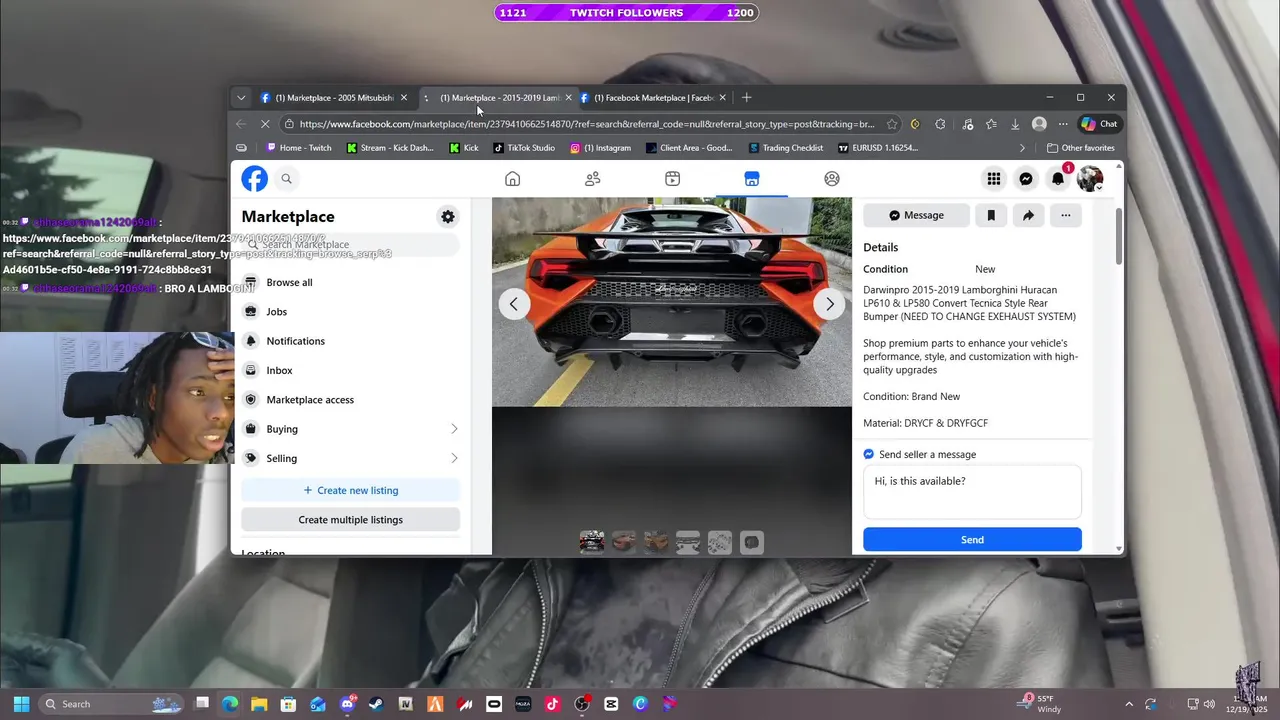1280x720 pixels.
Task: Open TikTok from the taskbar
Action: coord(552,704)
